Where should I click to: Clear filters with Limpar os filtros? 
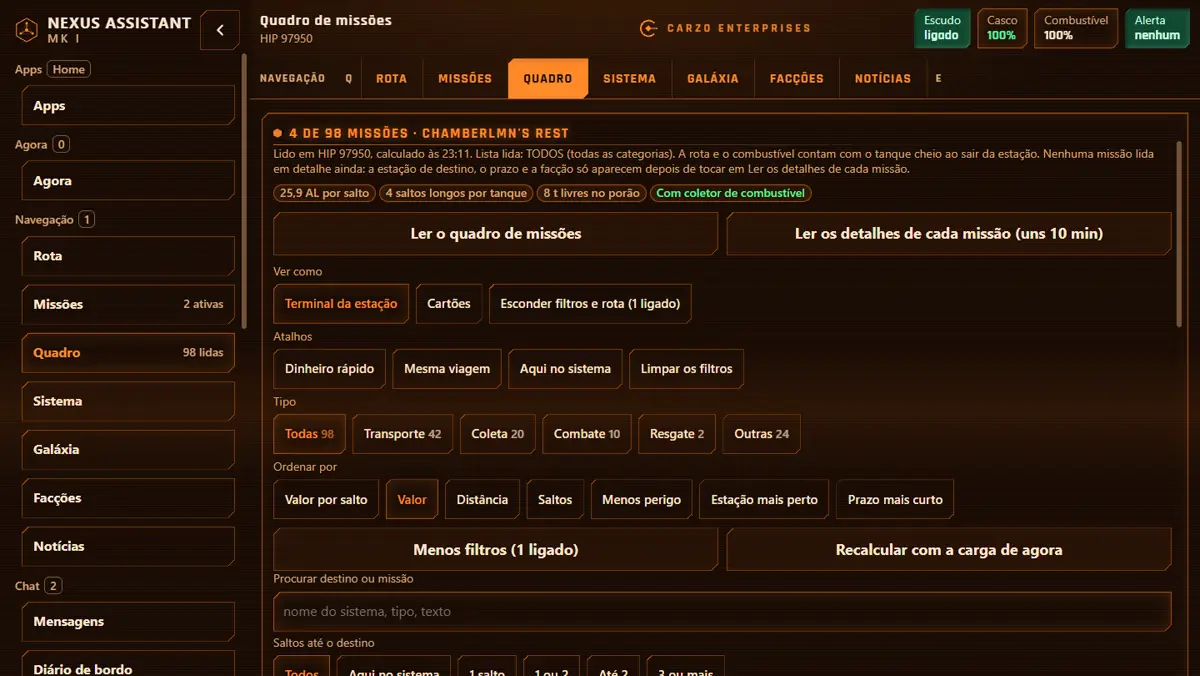[687, 369]
